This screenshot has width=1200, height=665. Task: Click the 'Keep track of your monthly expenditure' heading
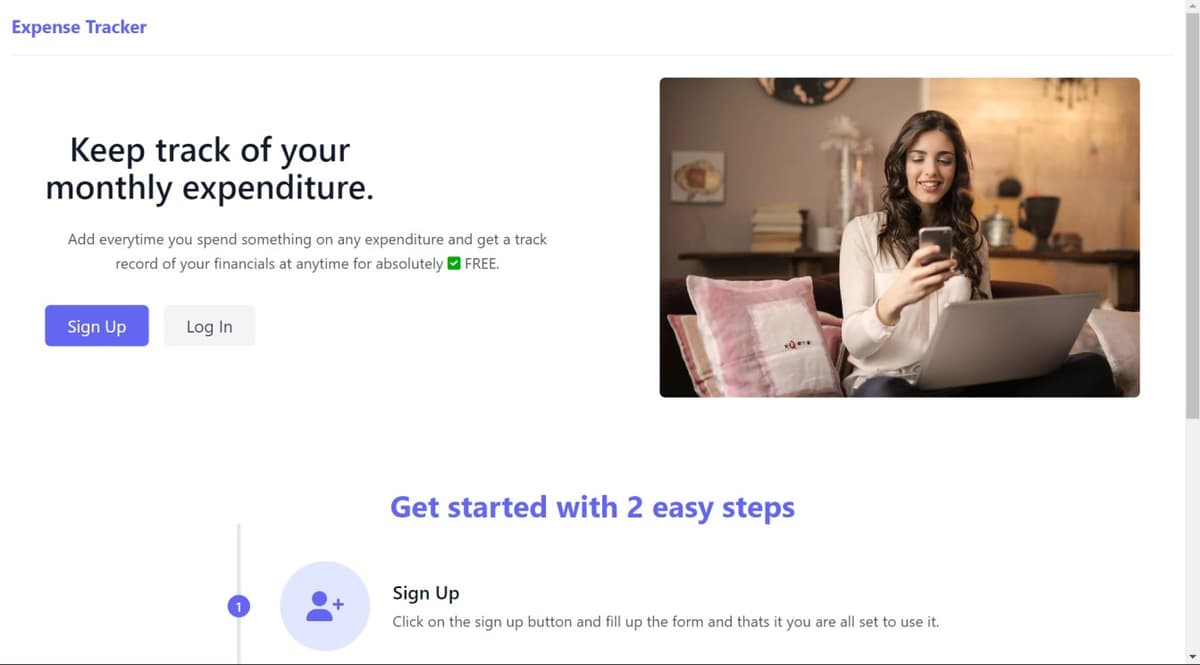[210, 168]
